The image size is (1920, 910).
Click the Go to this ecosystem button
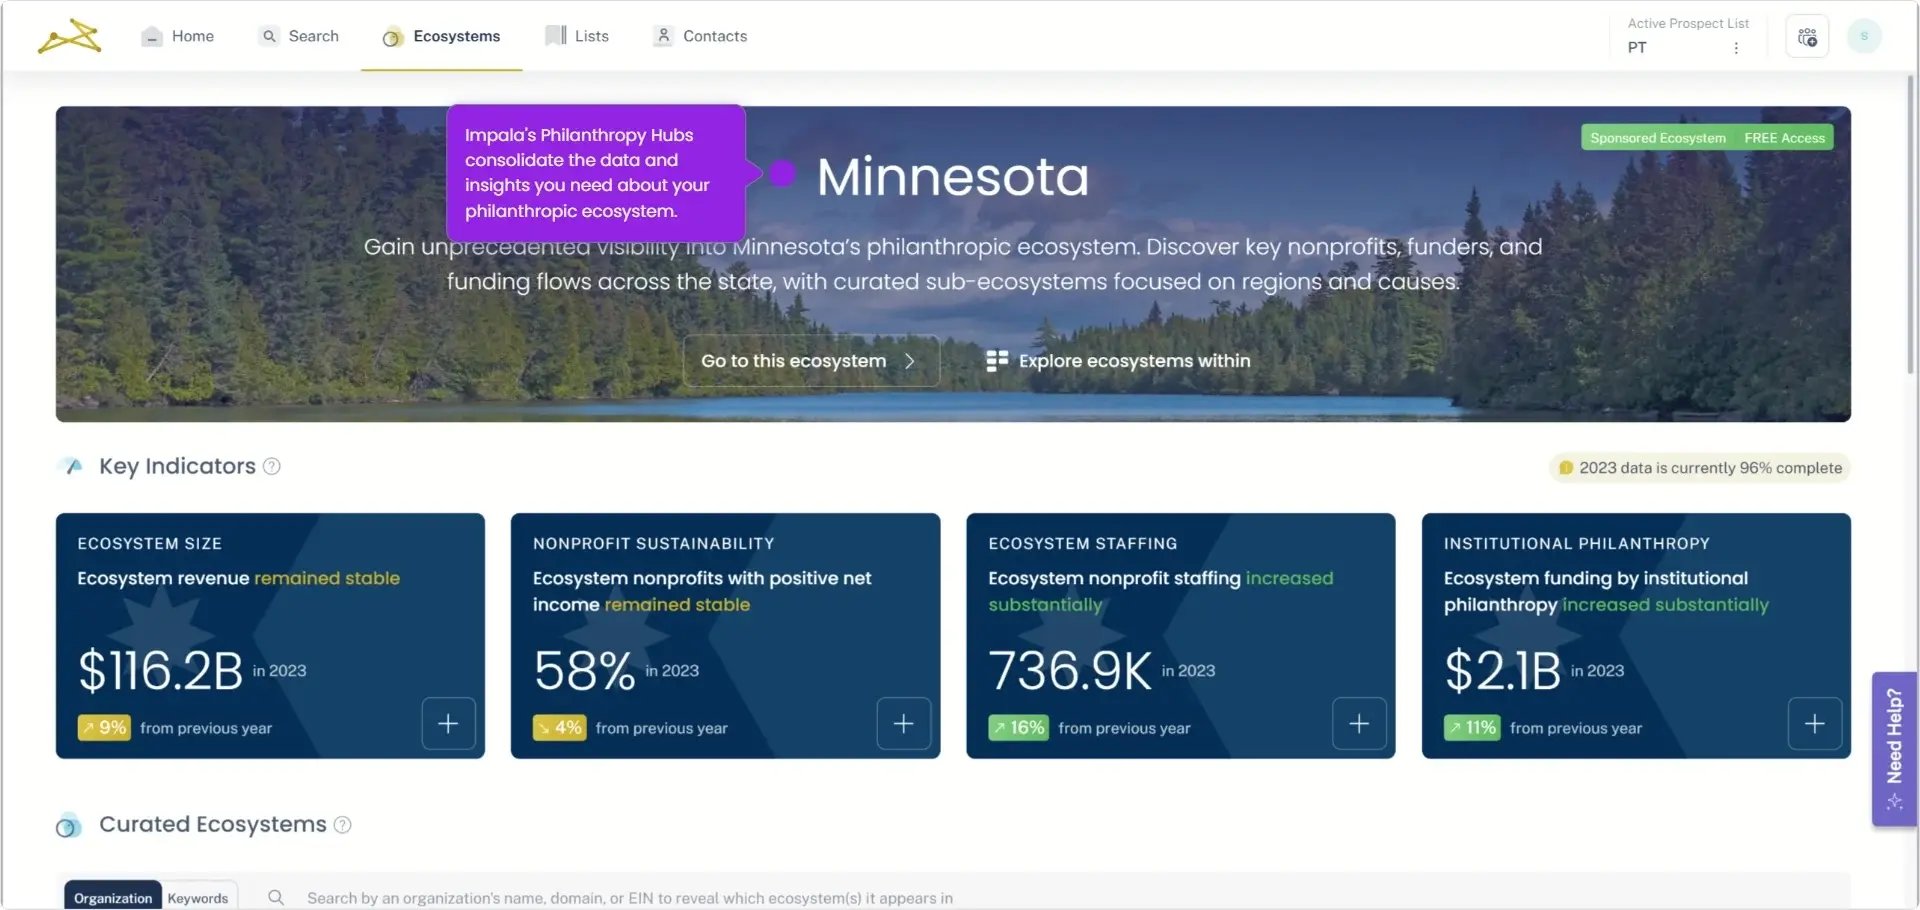[810, 361]
